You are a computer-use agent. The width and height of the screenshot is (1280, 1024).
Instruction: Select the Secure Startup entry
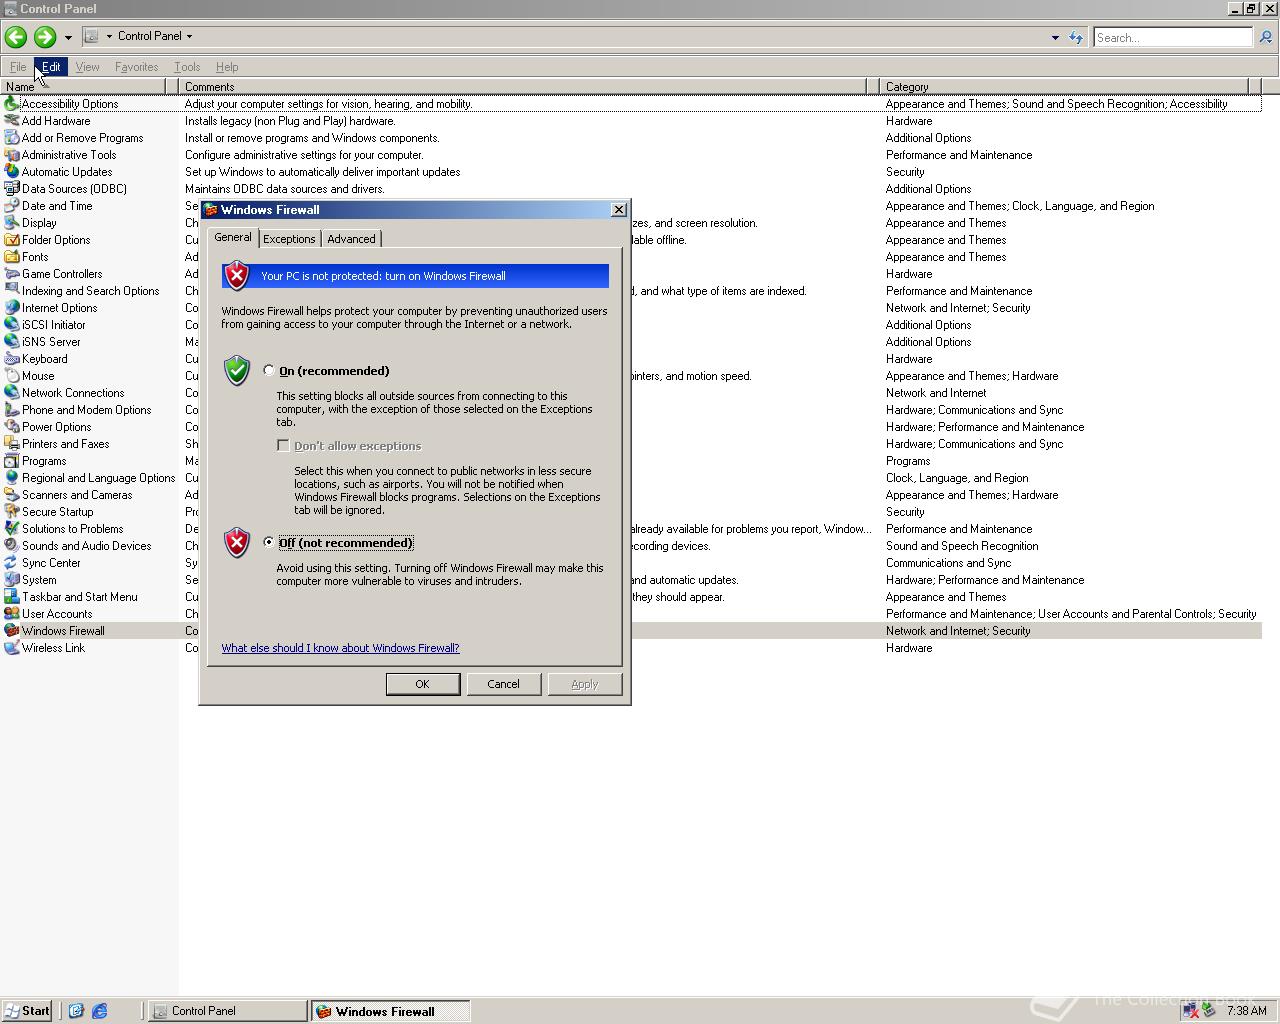click(x=57, y=512)
